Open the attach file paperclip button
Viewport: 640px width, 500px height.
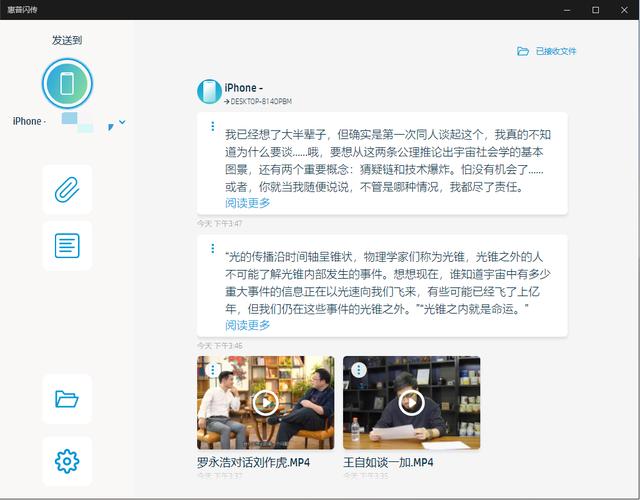click(67, 189)
